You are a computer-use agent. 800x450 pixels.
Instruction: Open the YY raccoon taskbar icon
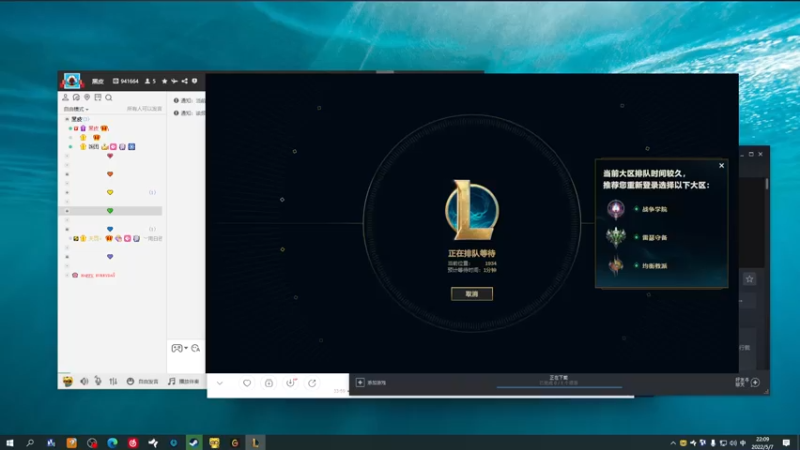(214, 443)
